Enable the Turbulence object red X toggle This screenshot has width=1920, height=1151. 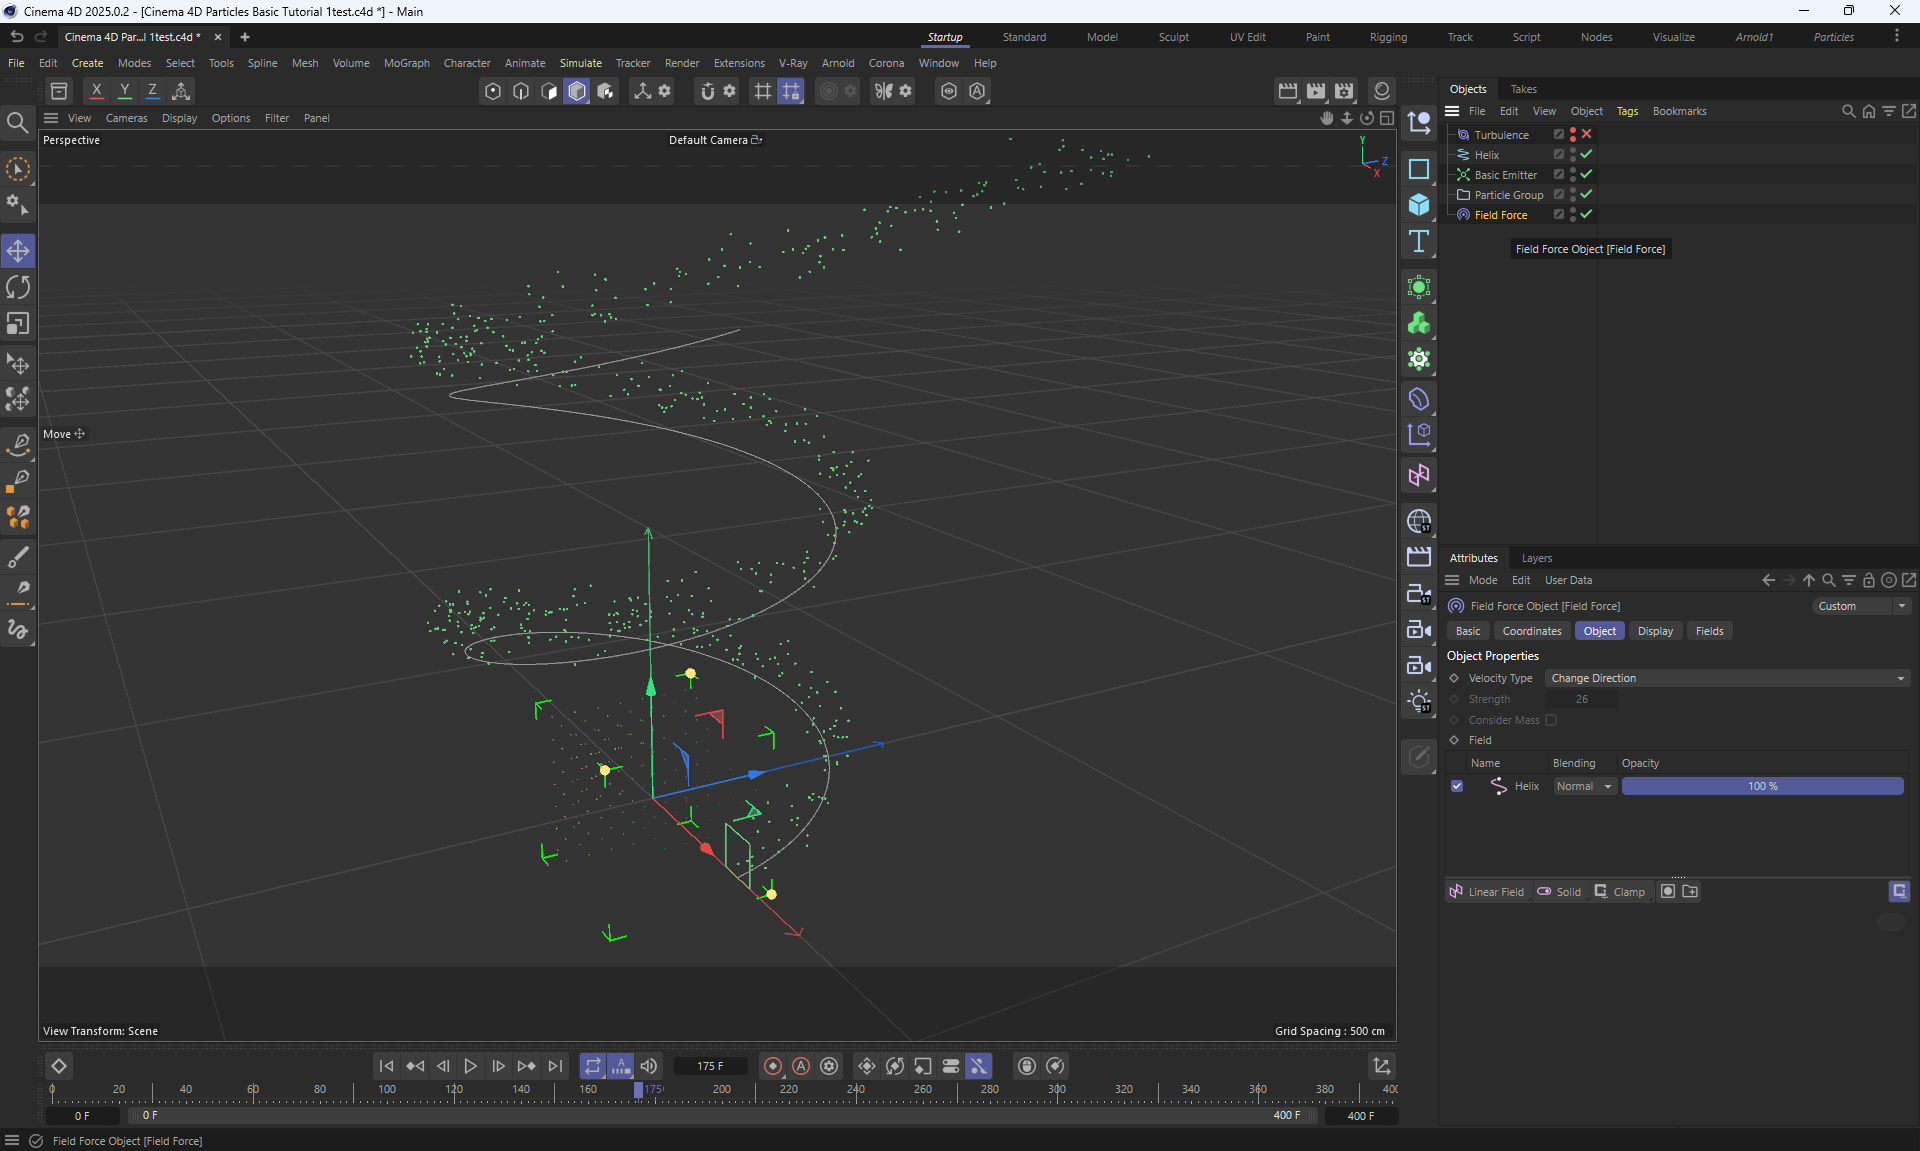coord(1587,134)
